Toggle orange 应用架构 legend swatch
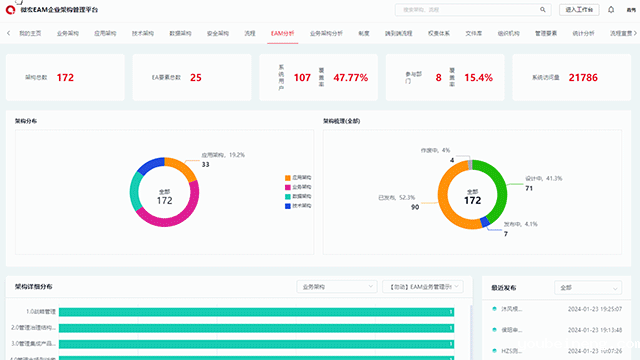 pos(288,178)
